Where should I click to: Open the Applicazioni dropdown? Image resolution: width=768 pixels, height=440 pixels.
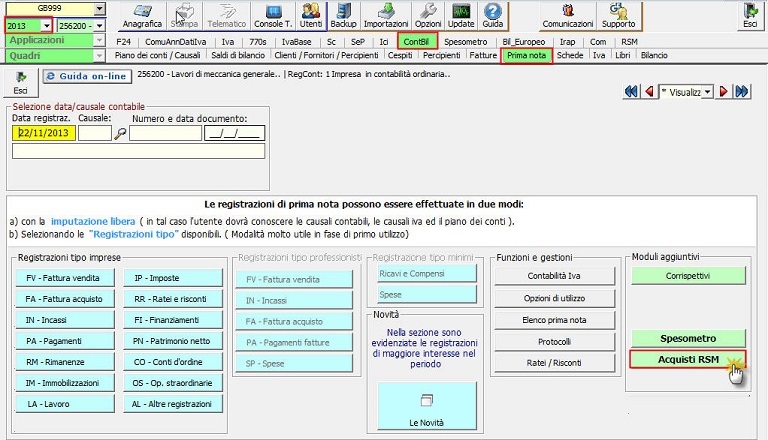(x=99, y=41)
